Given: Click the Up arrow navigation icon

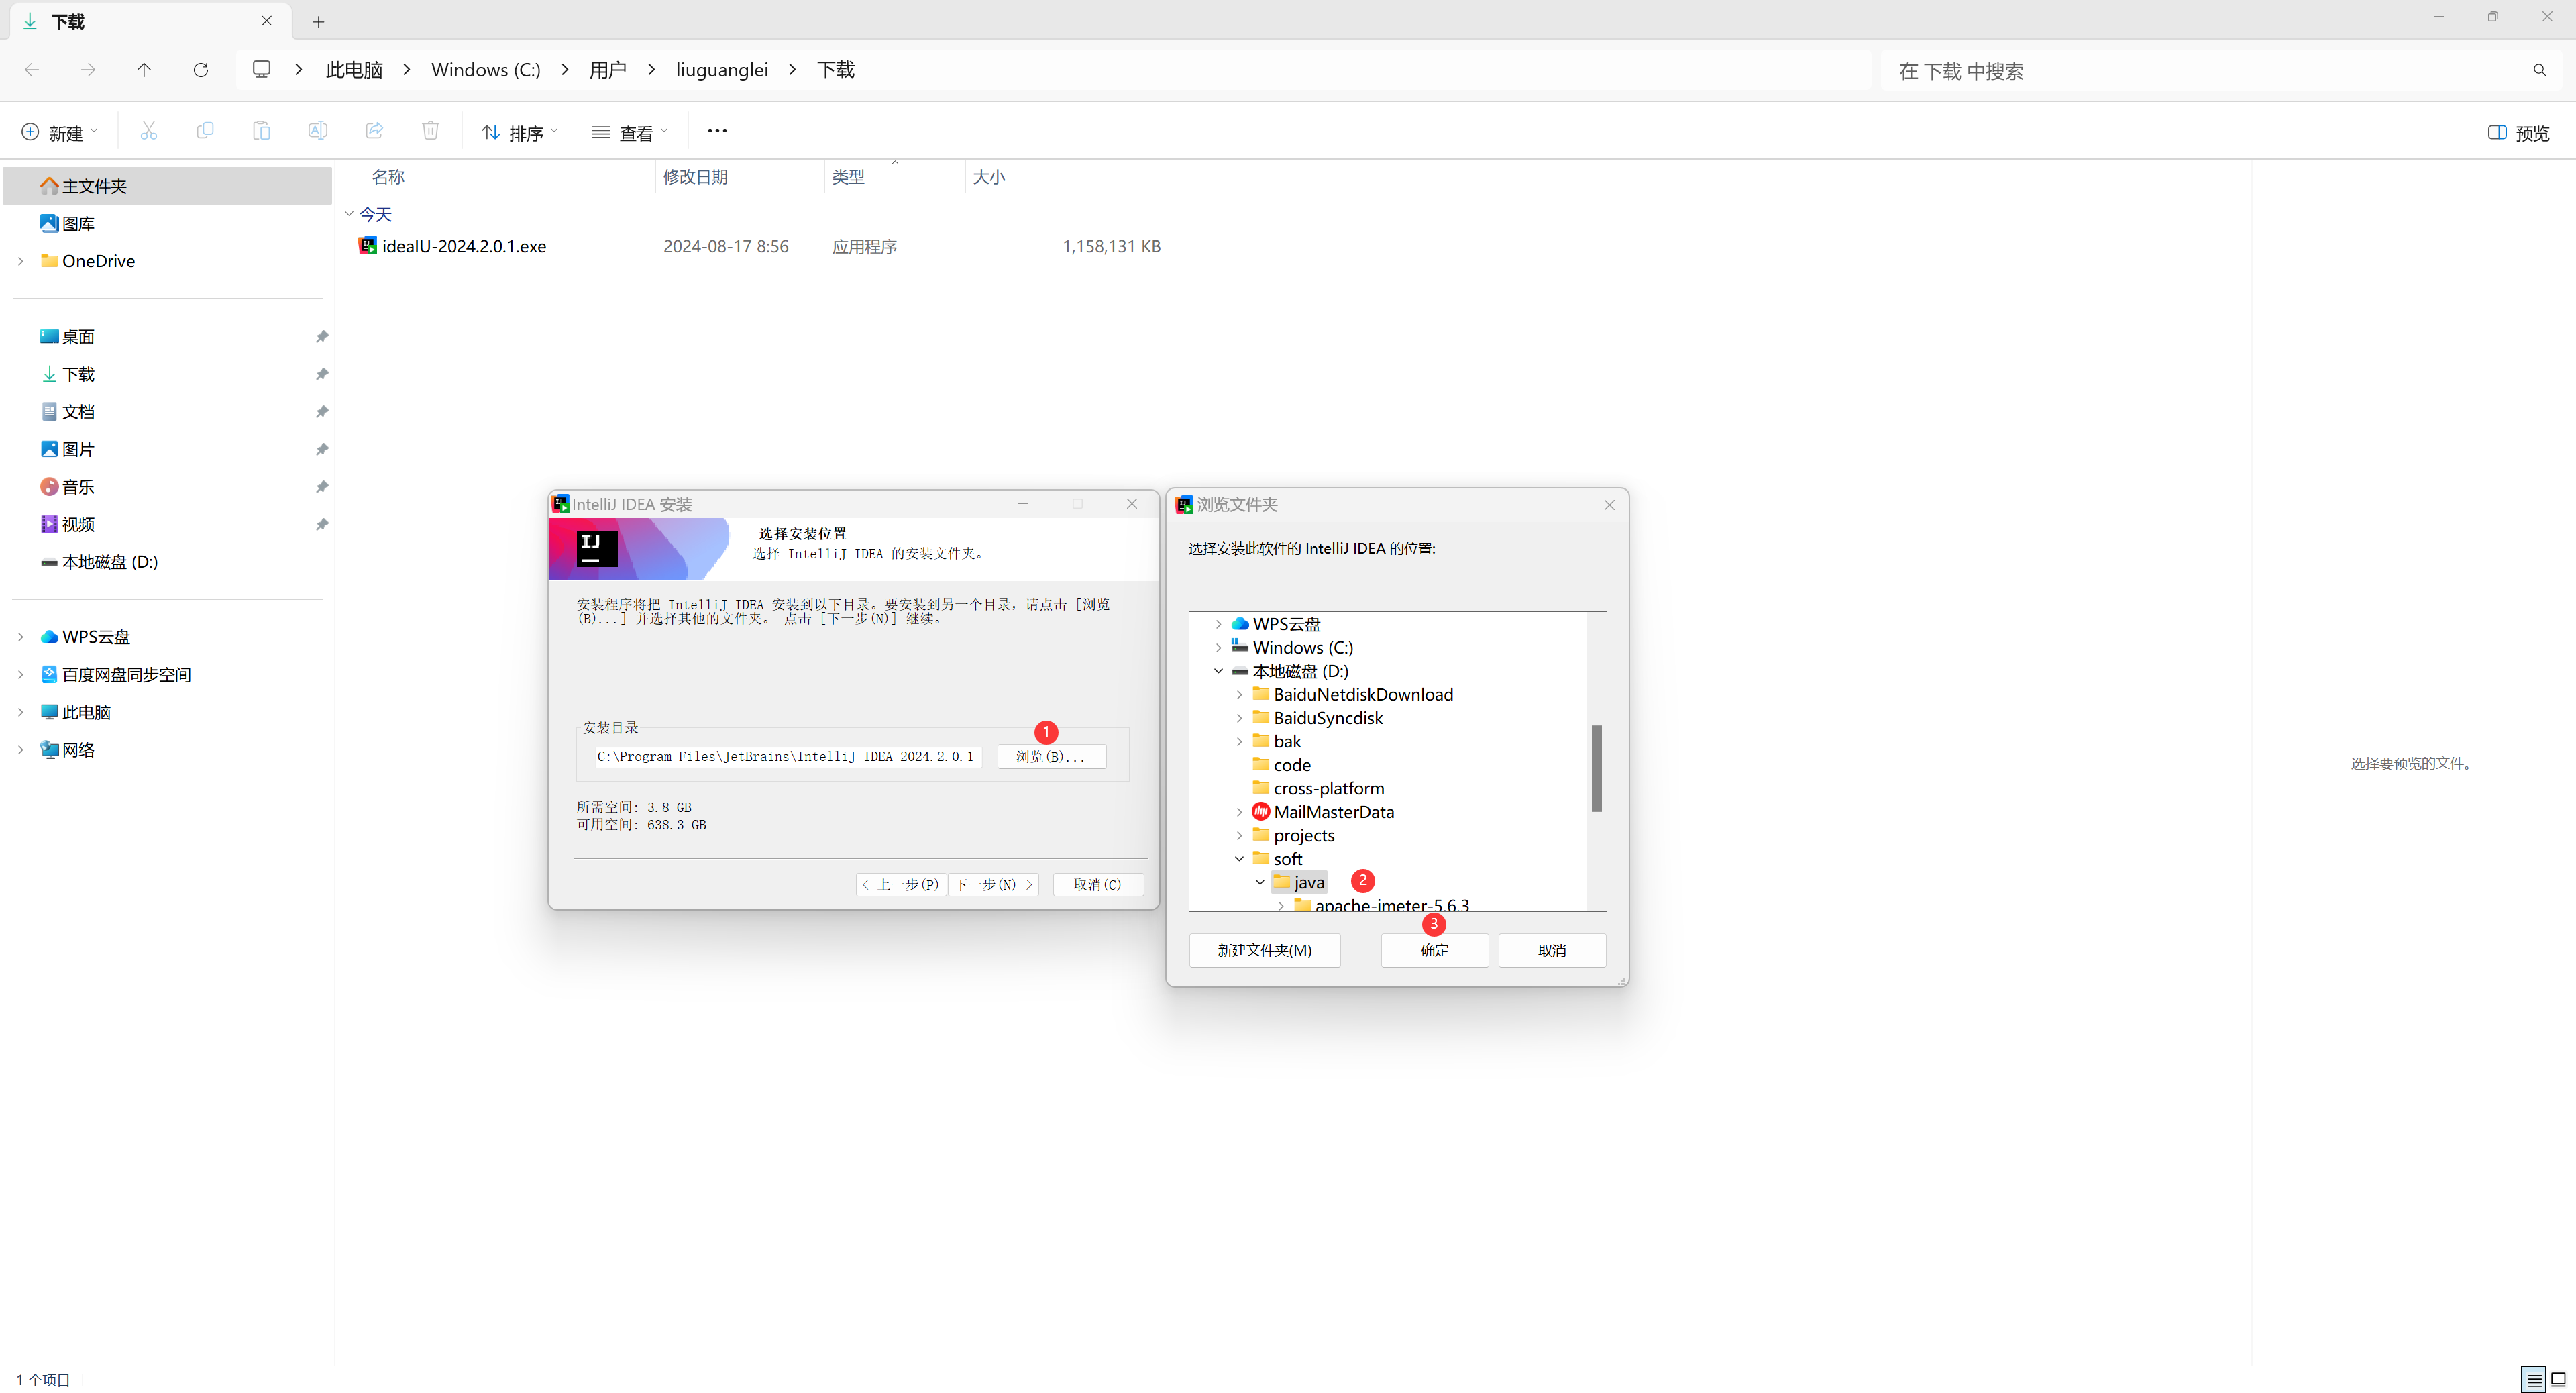Looking at the screenshot, I should (x=144, y=70).
